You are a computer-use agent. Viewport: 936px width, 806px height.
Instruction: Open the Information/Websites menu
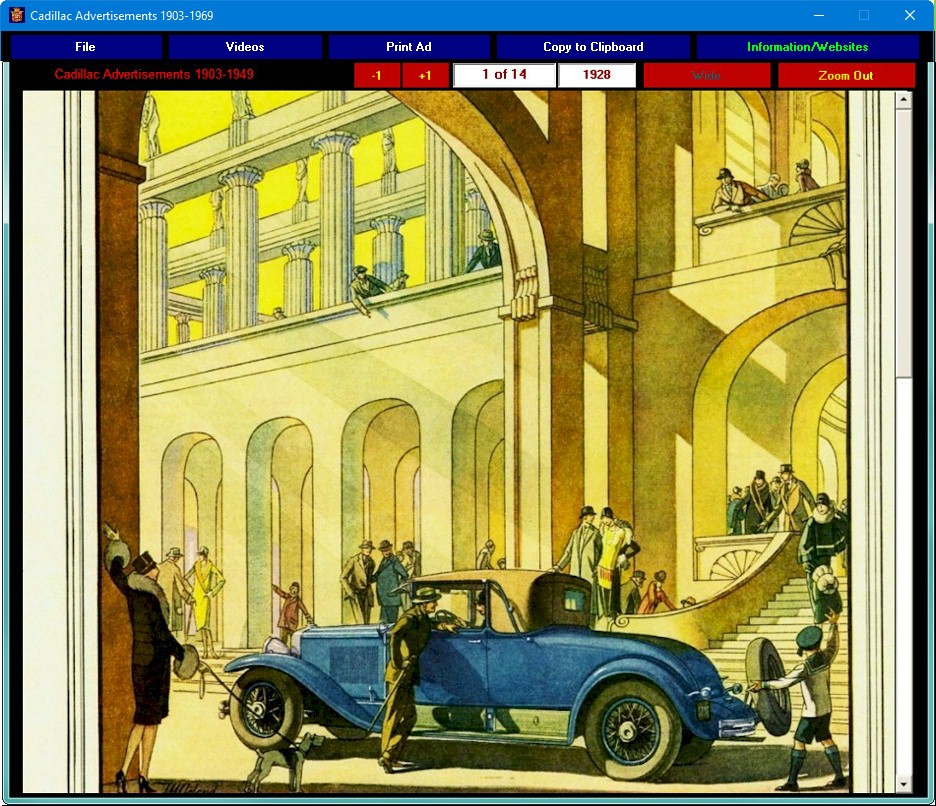808,47
